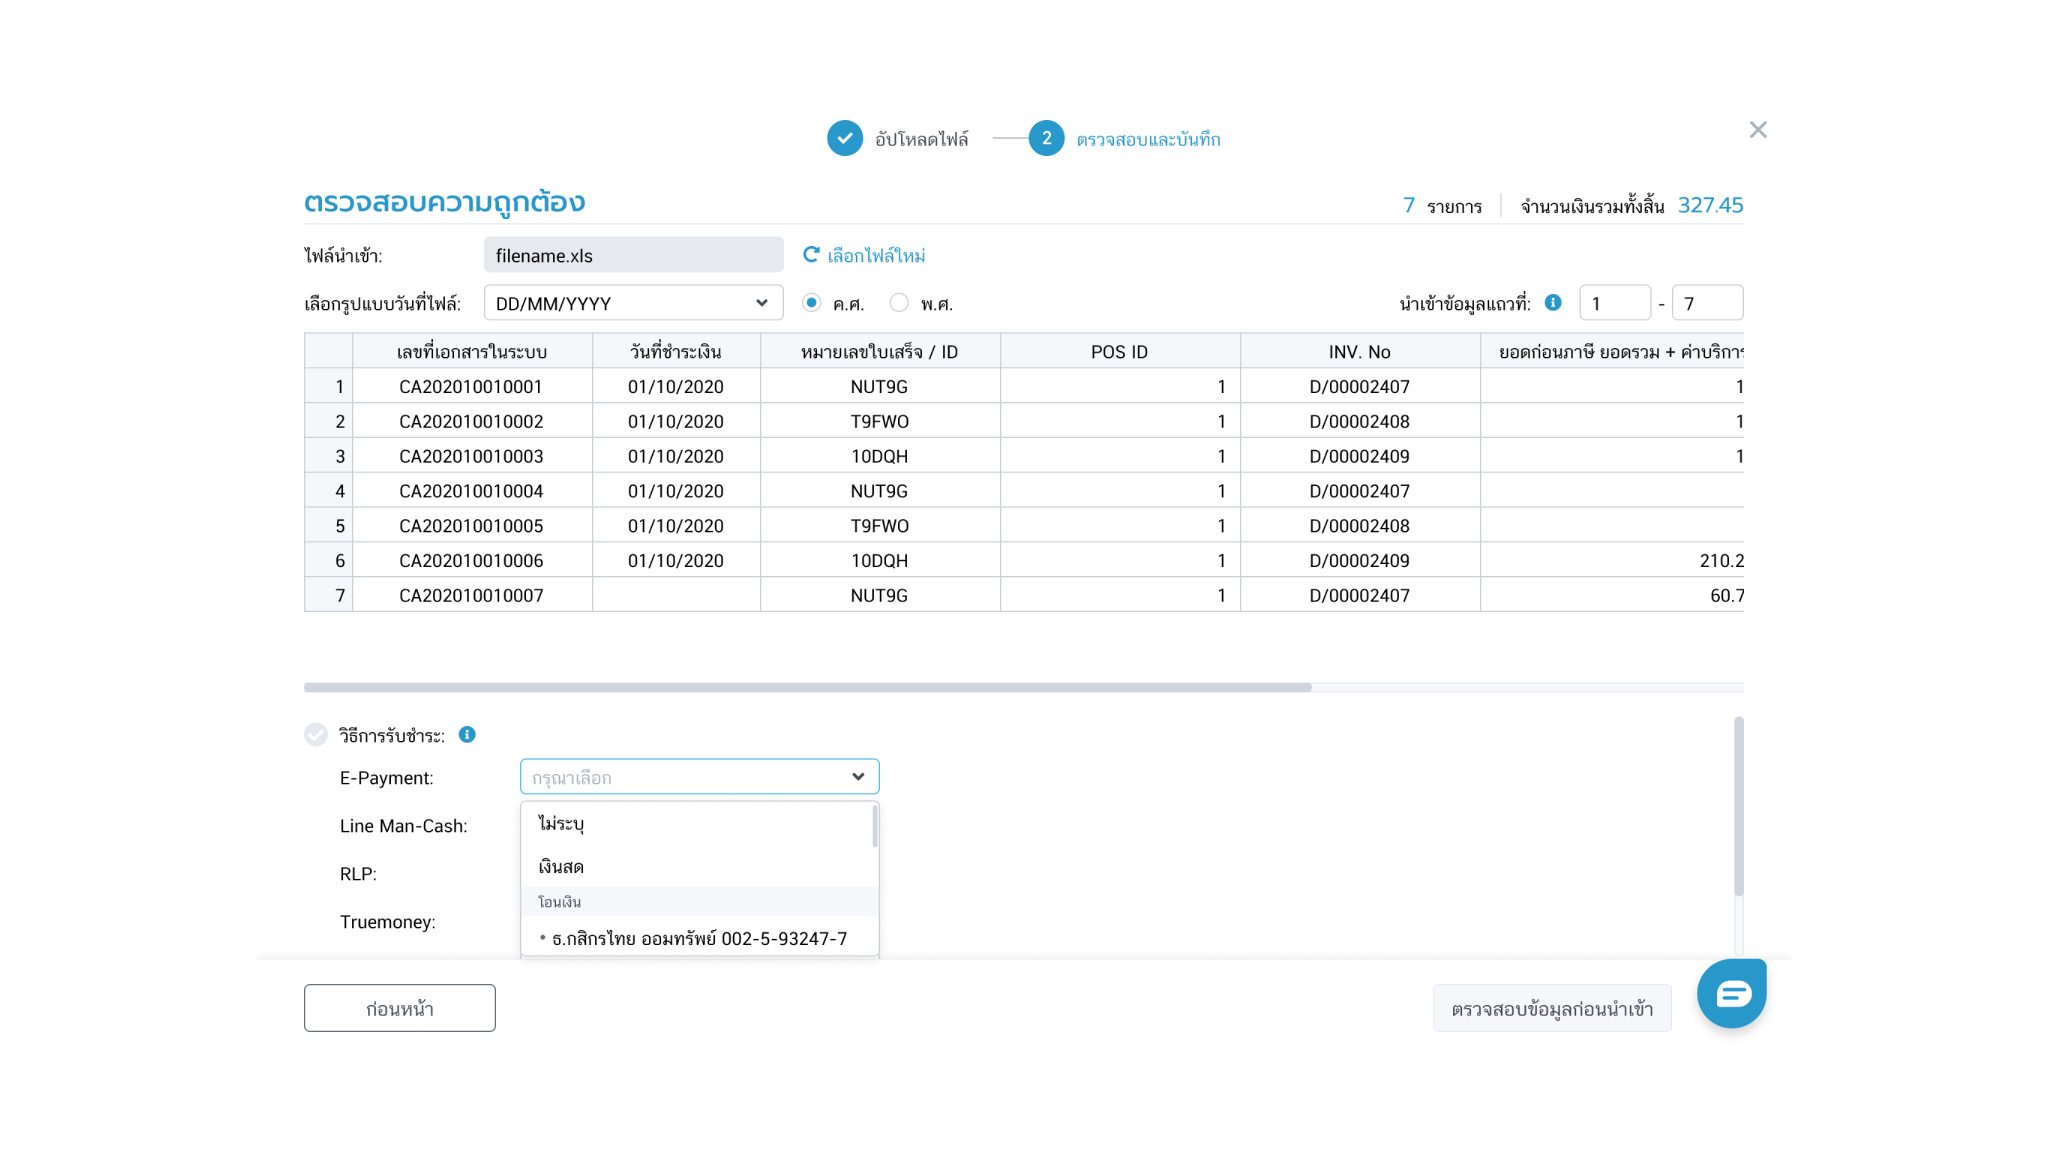Click the start row input field showing 1

point(1613,303)
